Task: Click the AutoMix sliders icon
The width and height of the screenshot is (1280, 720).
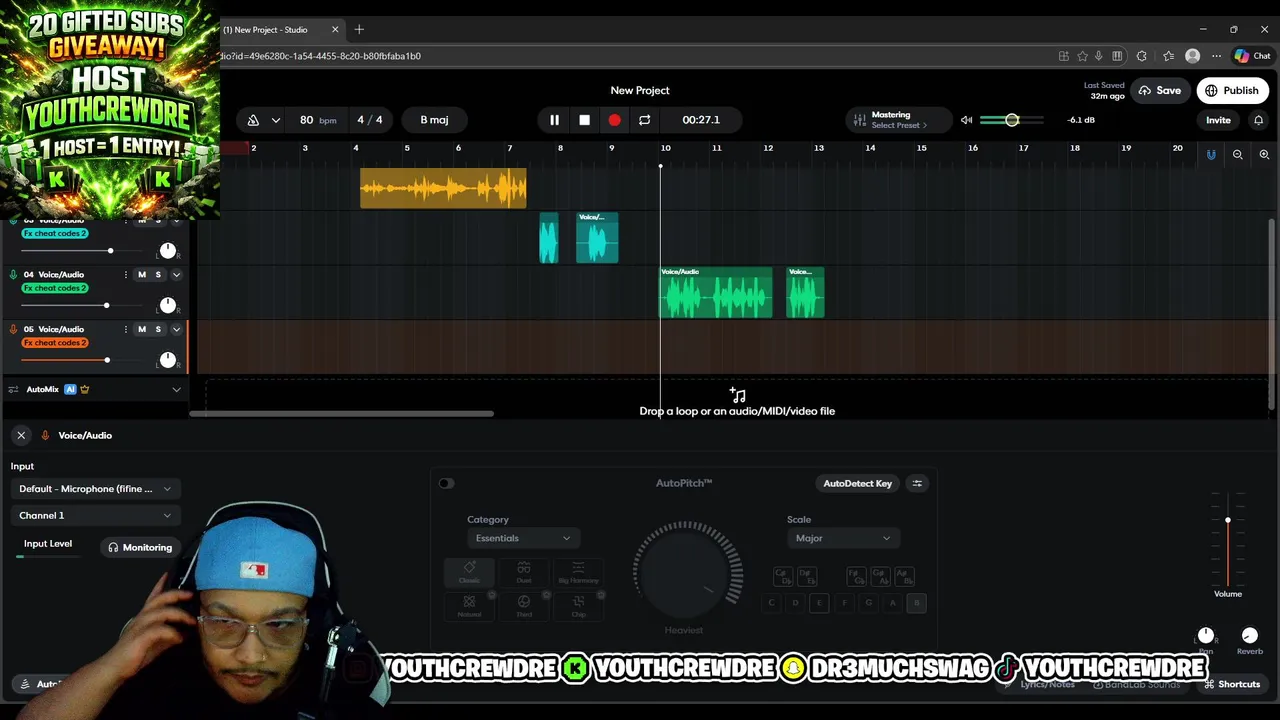Action: click(x=13, y=389)
